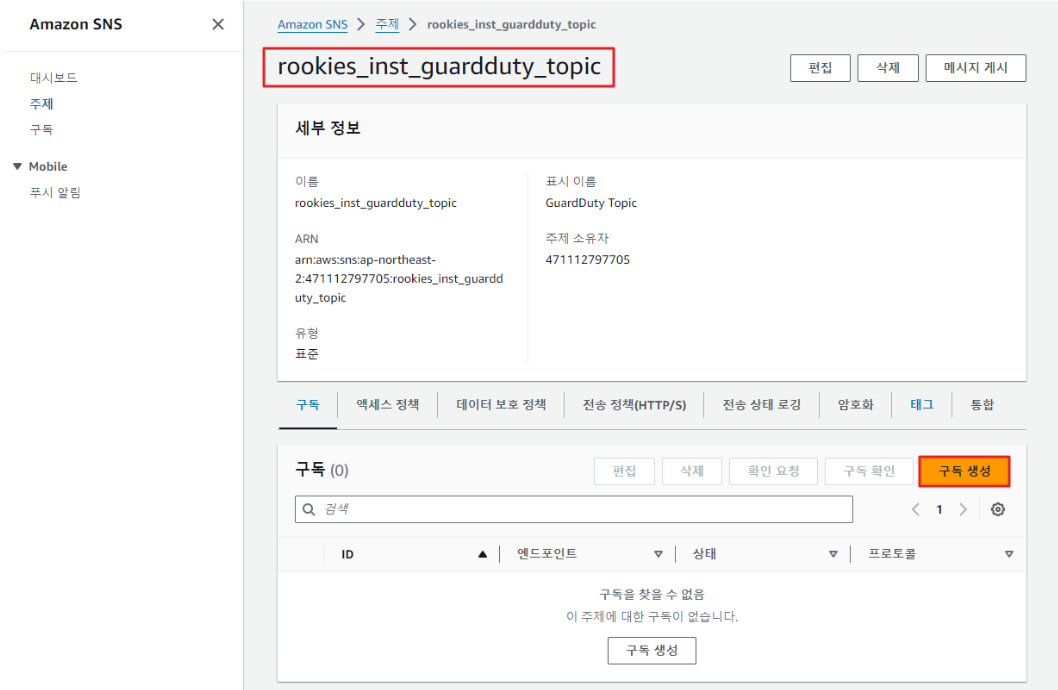Open the 구독 sidebar navigation item
This screenshot has width=1058, height=690.
coord(41,129)
